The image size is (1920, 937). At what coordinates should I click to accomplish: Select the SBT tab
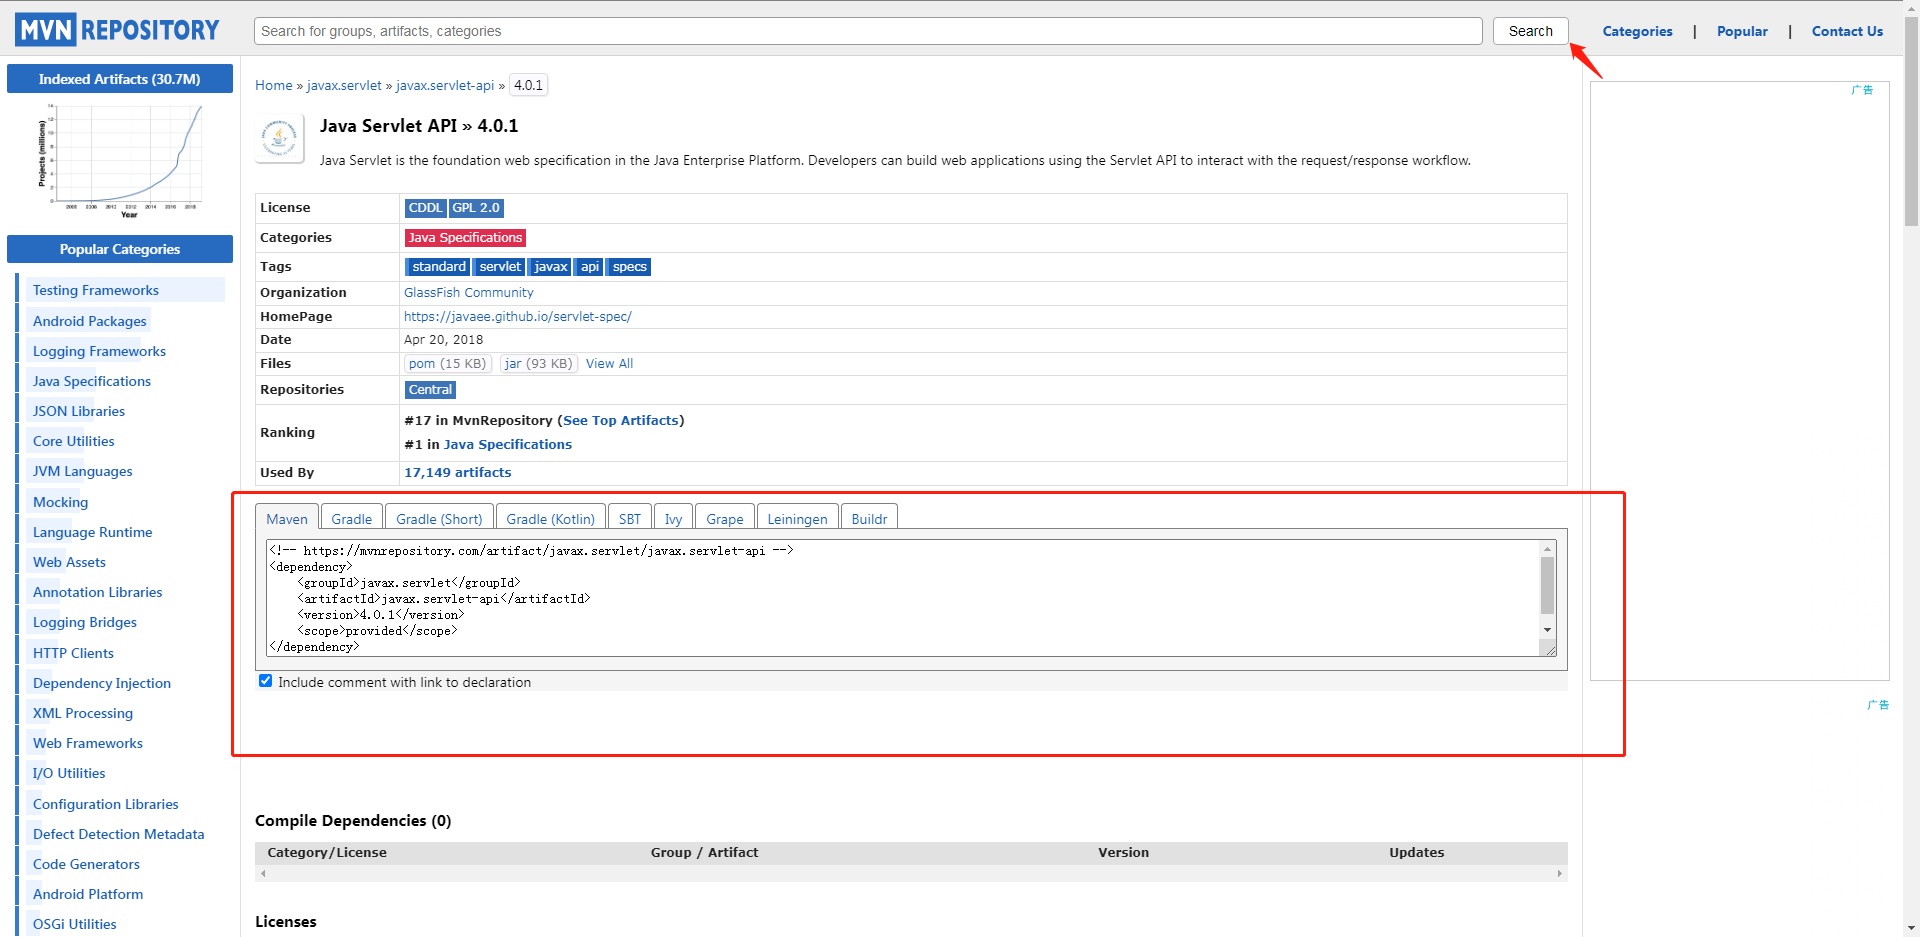(630, 518)
